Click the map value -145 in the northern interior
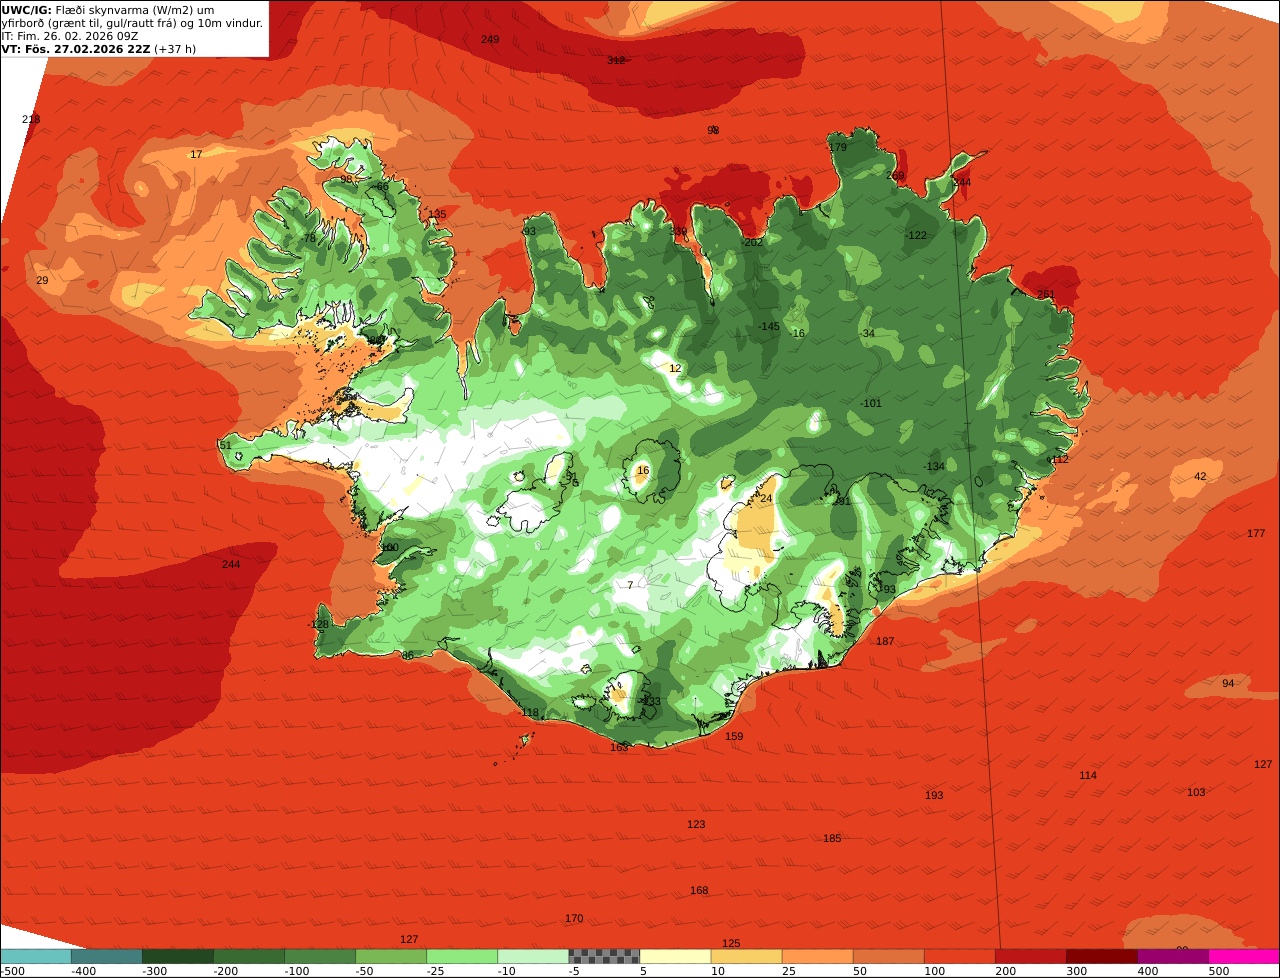 click(x=769, y=327)
